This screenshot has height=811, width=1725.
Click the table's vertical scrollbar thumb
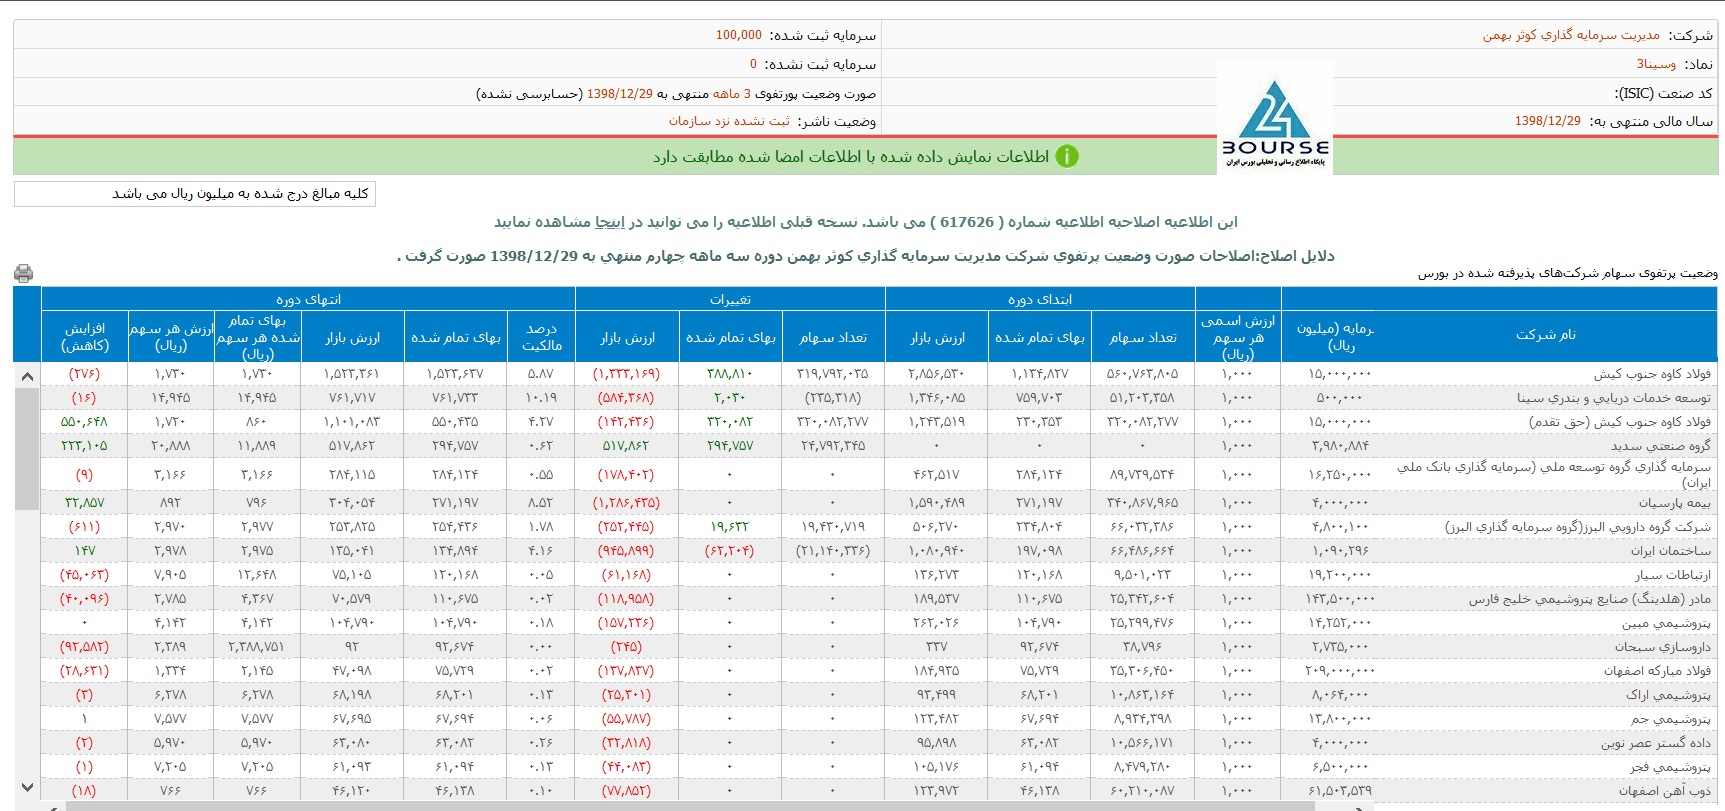(x=27, y=450)
